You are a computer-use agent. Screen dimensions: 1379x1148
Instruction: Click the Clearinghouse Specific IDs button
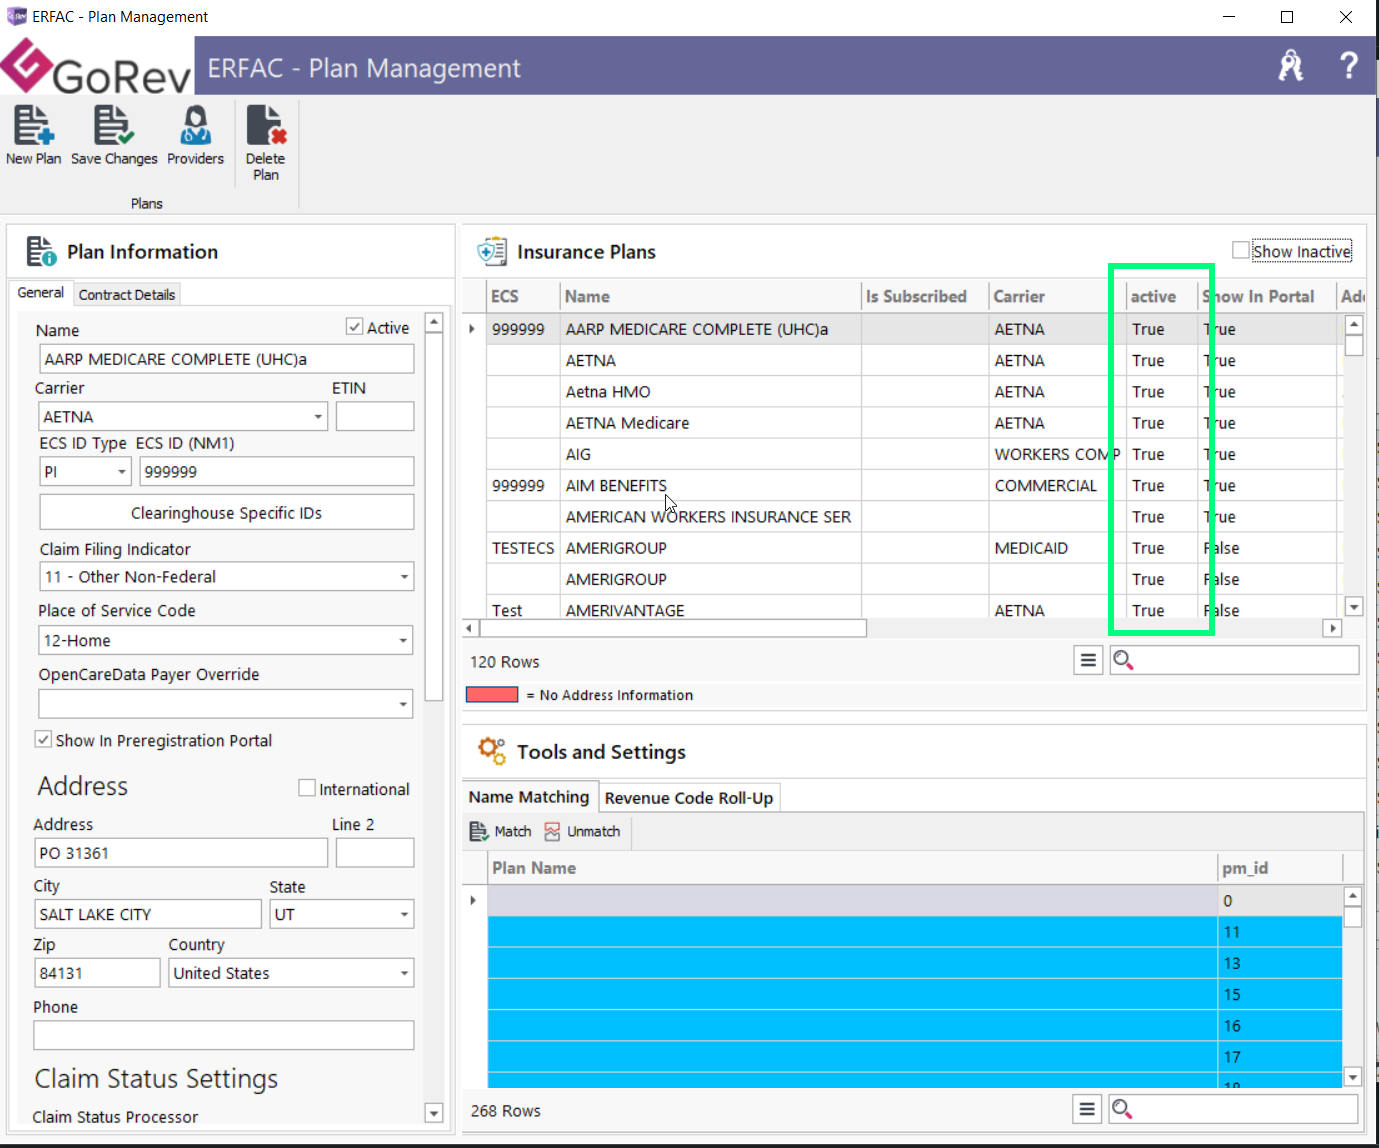(x=226, y=512)
